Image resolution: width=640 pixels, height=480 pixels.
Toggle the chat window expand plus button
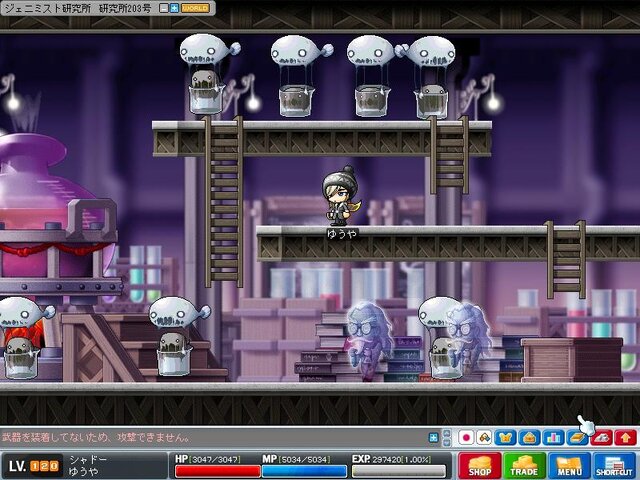pos(433,438)
